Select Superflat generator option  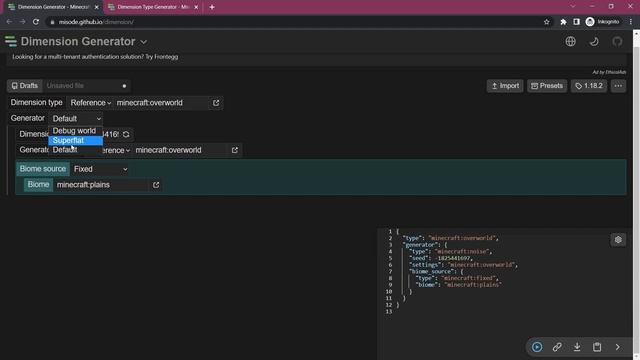click(x=76, y=140)
